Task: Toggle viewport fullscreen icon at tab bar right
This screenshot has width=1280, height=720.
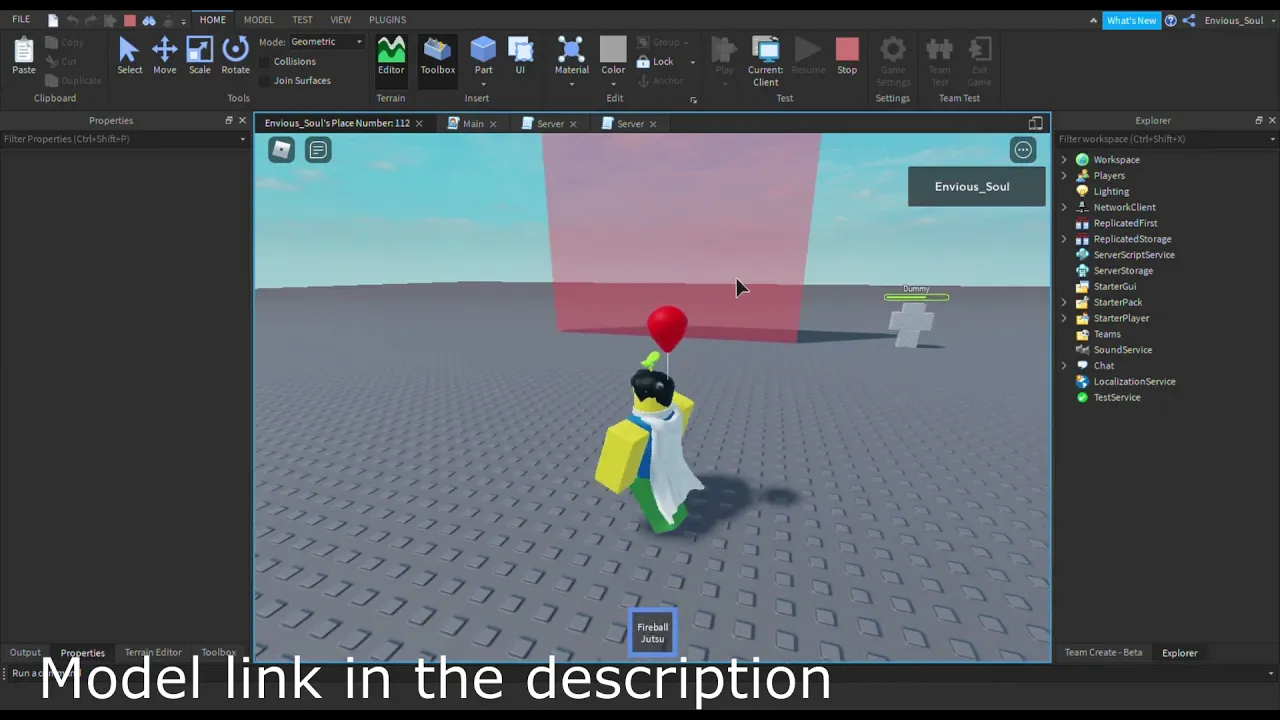Action: click(1035, 123)
